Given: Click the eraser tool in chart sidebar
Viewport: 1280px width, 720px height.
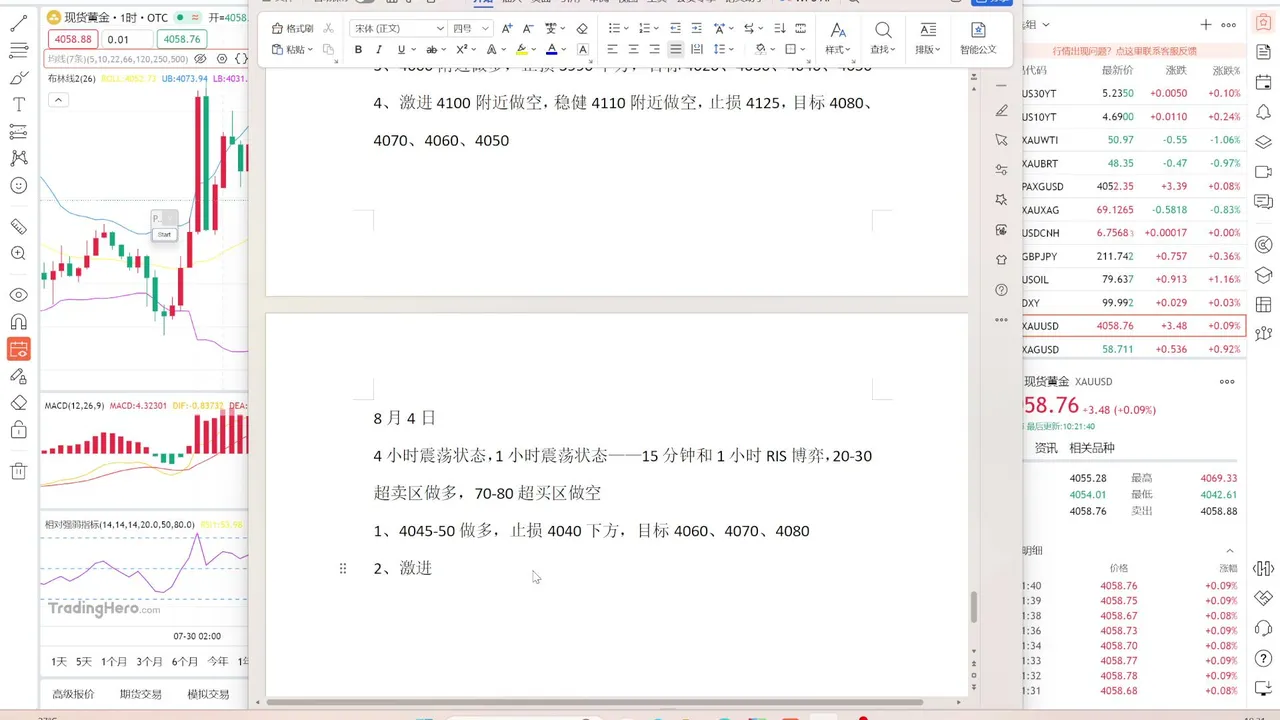Looking at the screenshot, I should point(18,403).
